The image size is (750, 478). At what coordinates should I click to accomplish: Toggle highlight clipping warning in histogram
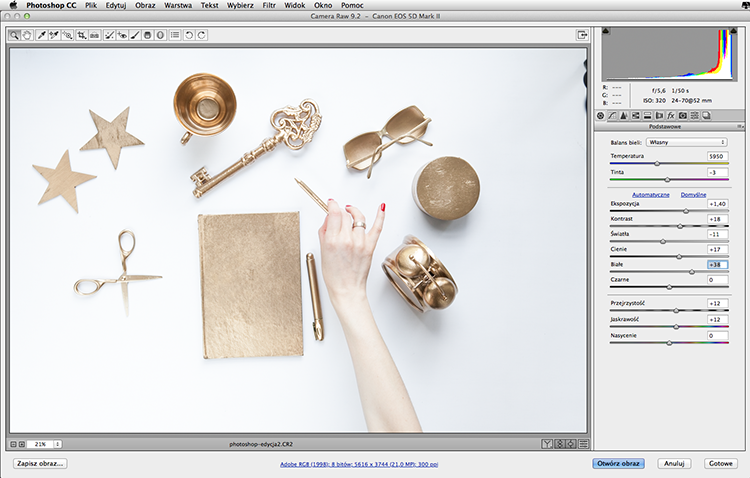[734, 31]
